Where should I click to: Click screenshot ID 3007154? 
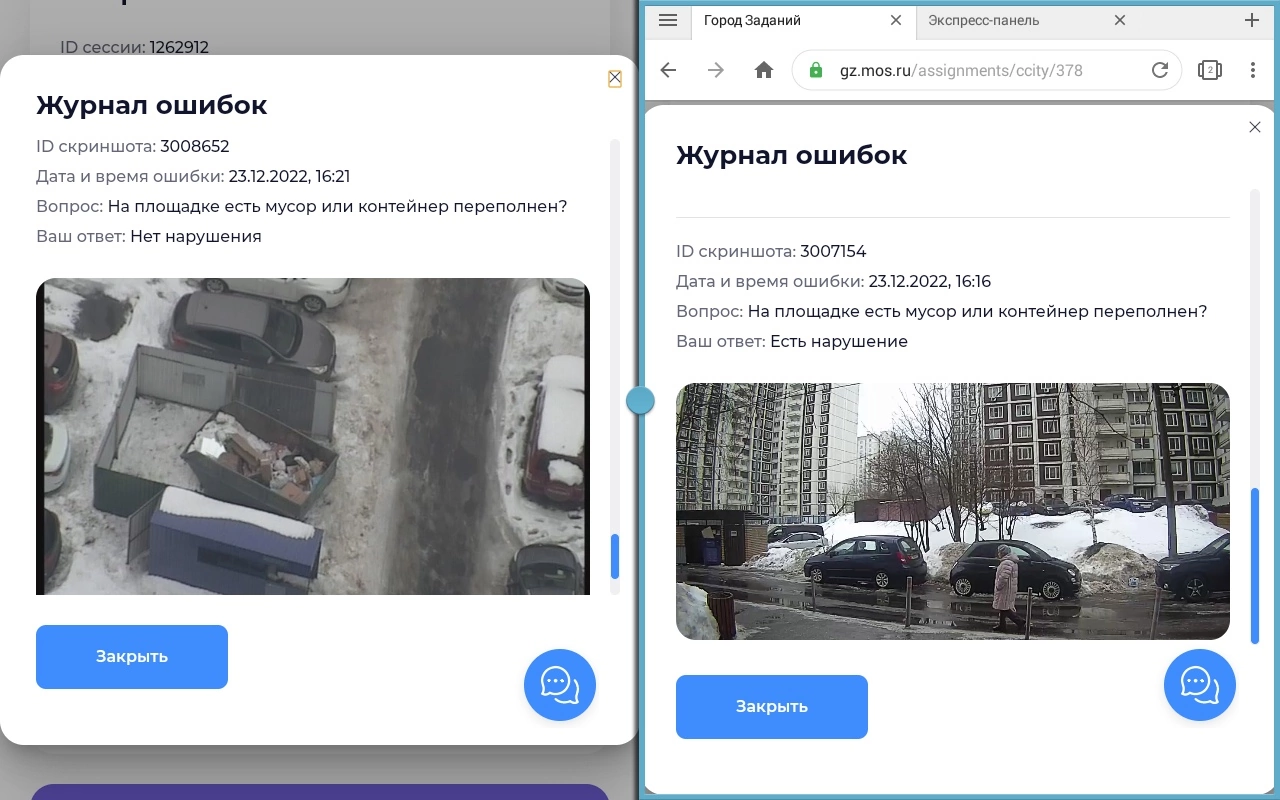[833, 251]
